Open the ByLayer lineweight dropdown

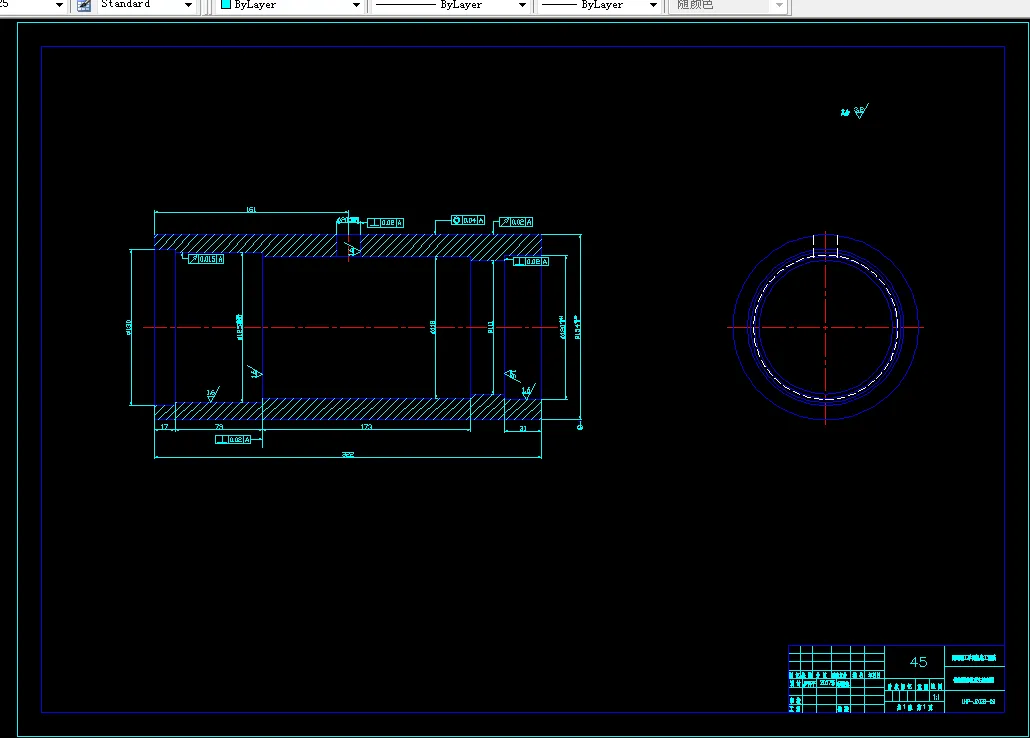[x=653, y=5]
